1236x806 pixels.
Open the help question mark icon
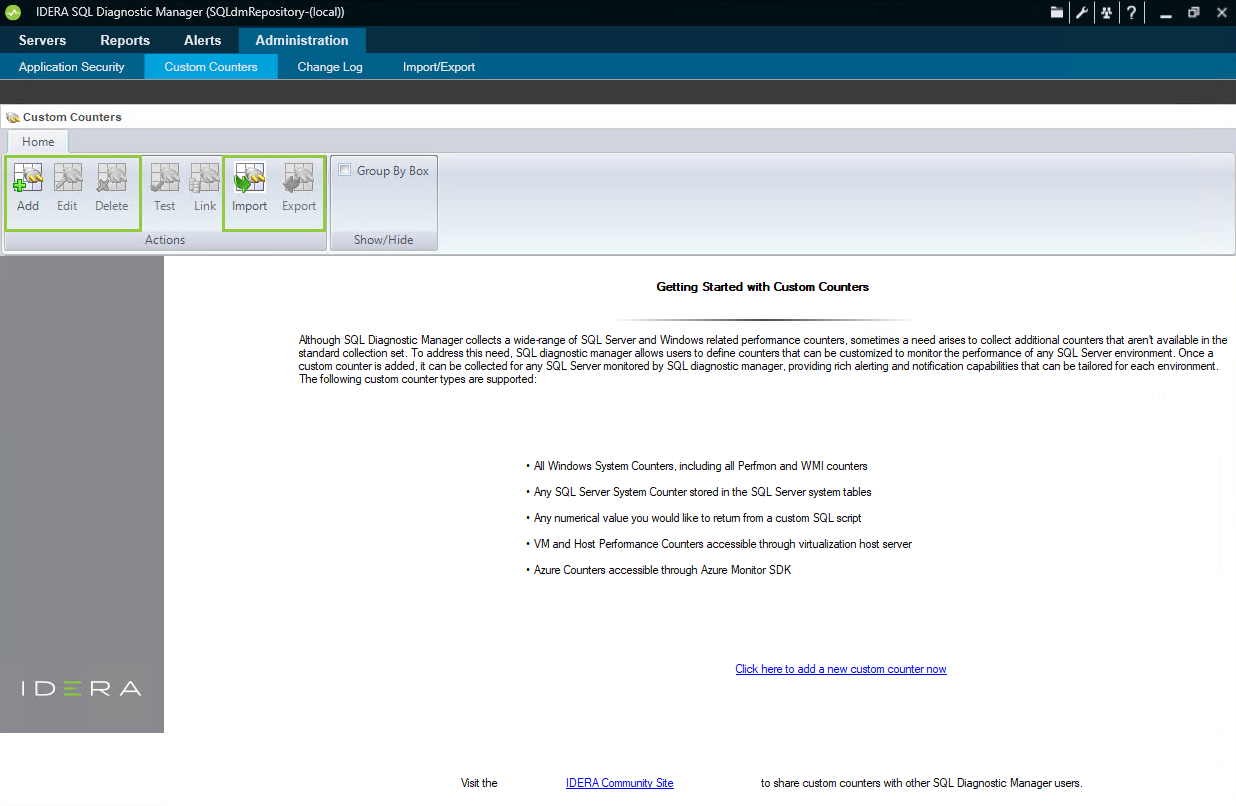point(1131,13)
